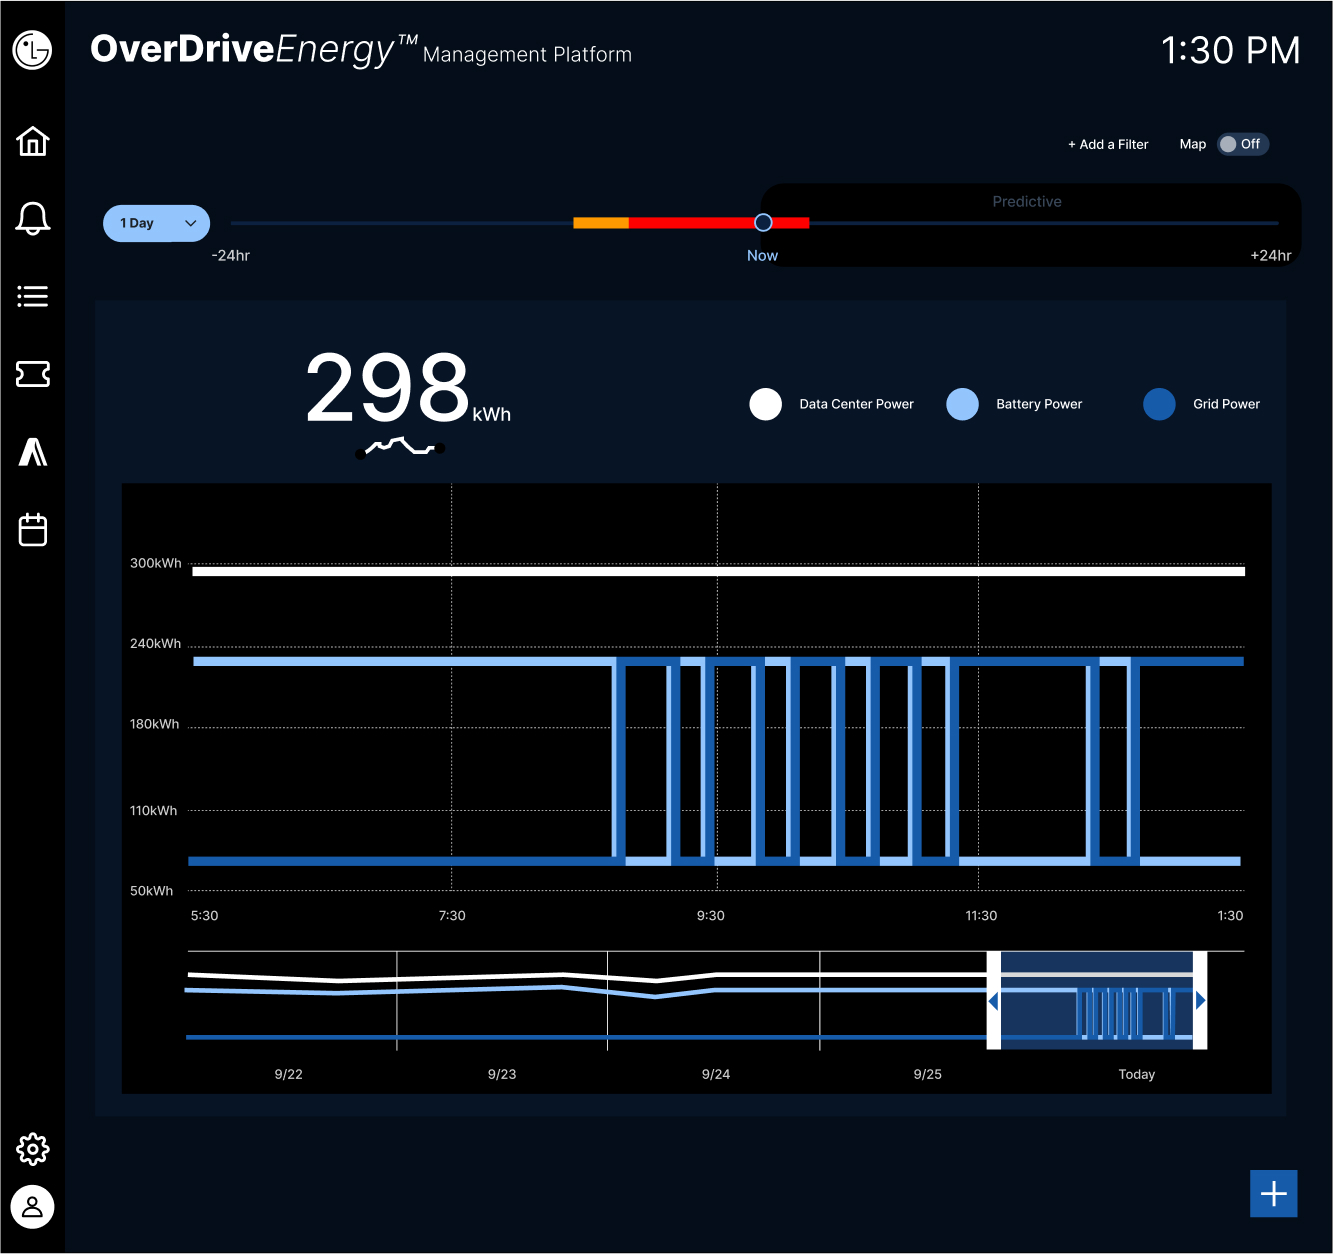Open notifications bell icon
The height and width of the screenshot is (1254, 1333).
[x=33, y=218]
